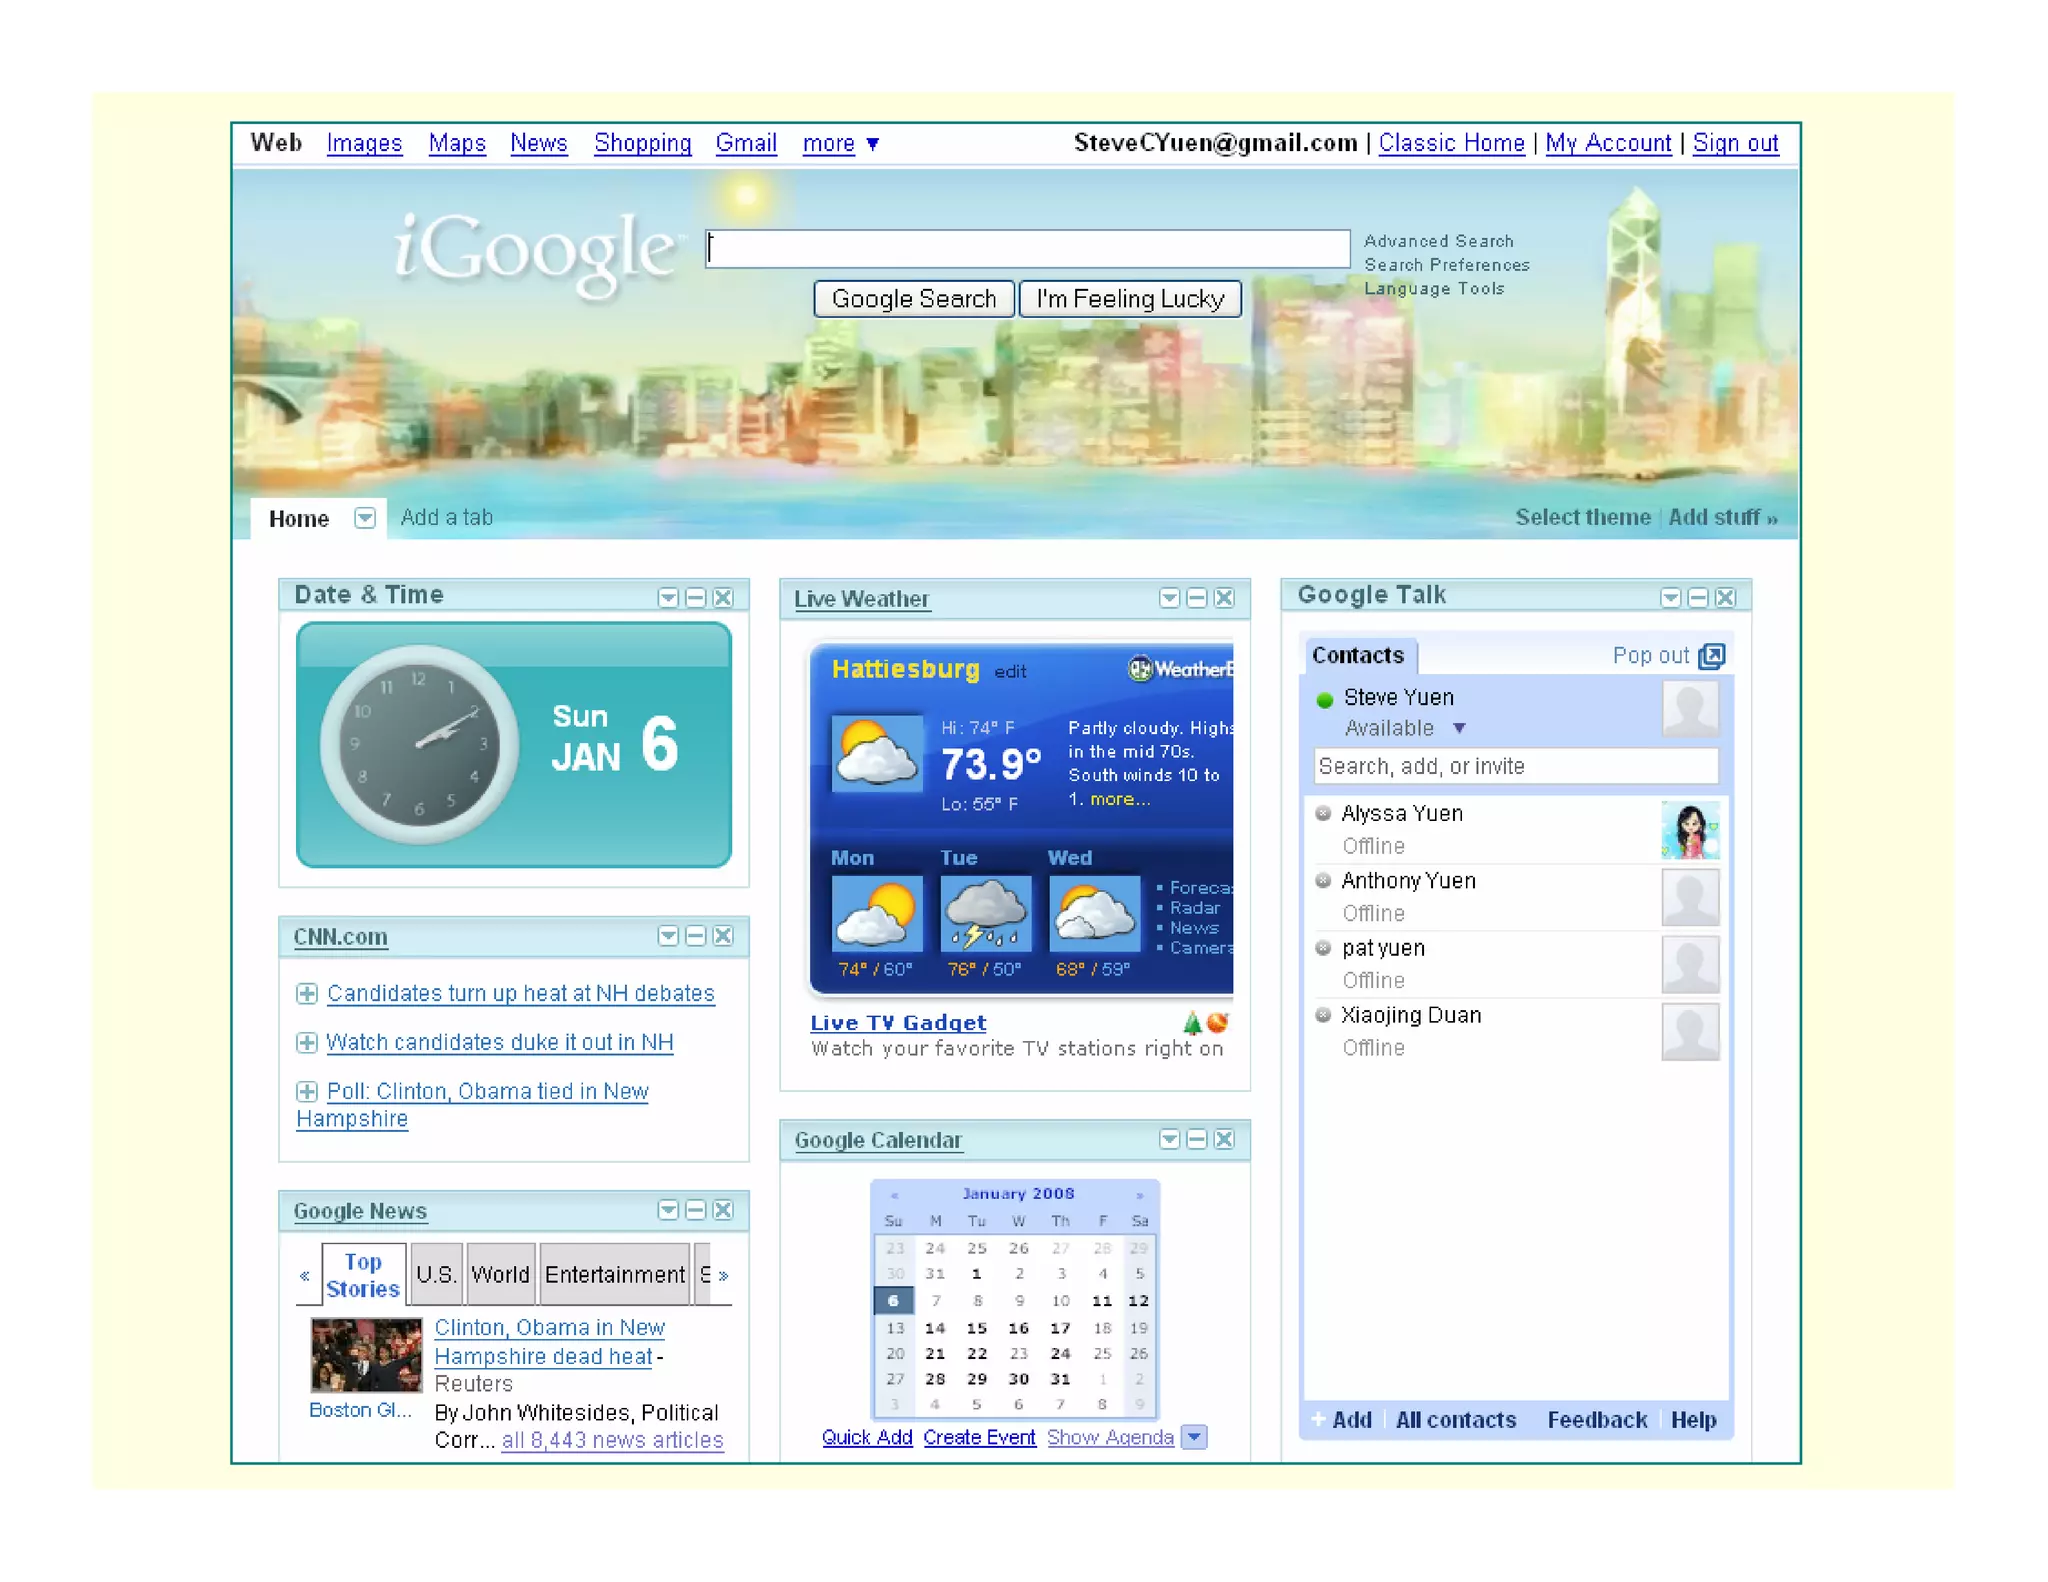Expand the 'Poll: Clinton, Obama tied' story
Viewport: 2048px width, 1582px height.
[x=307, y=1092]
